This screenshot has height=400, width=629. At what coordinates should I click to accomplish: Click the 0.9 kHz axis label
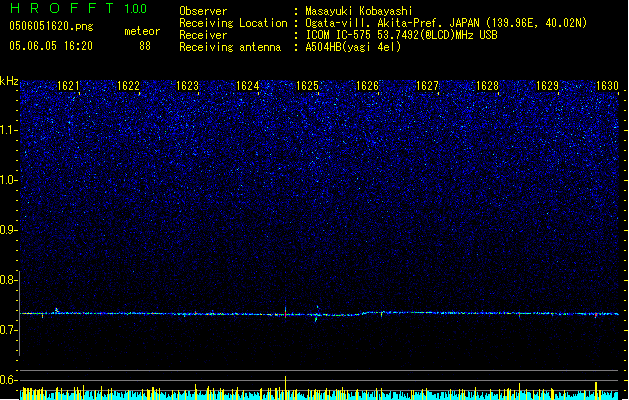pos(9,230)
